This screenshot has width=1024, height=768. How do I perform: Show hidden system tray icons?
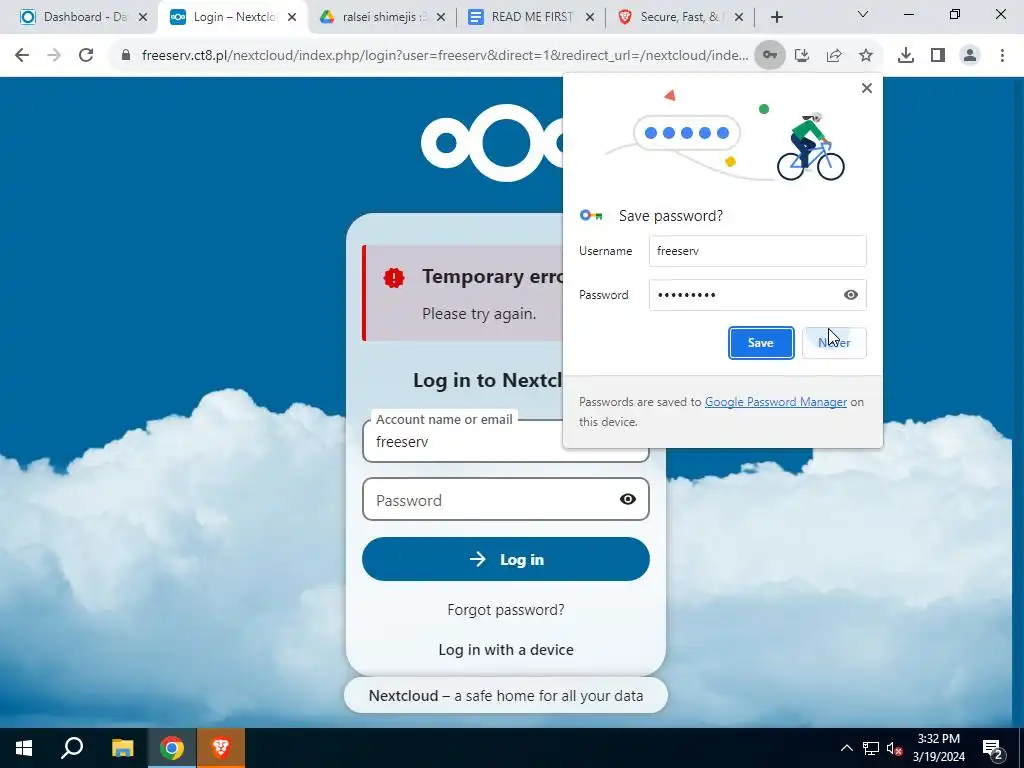click(x=846, y=748)
